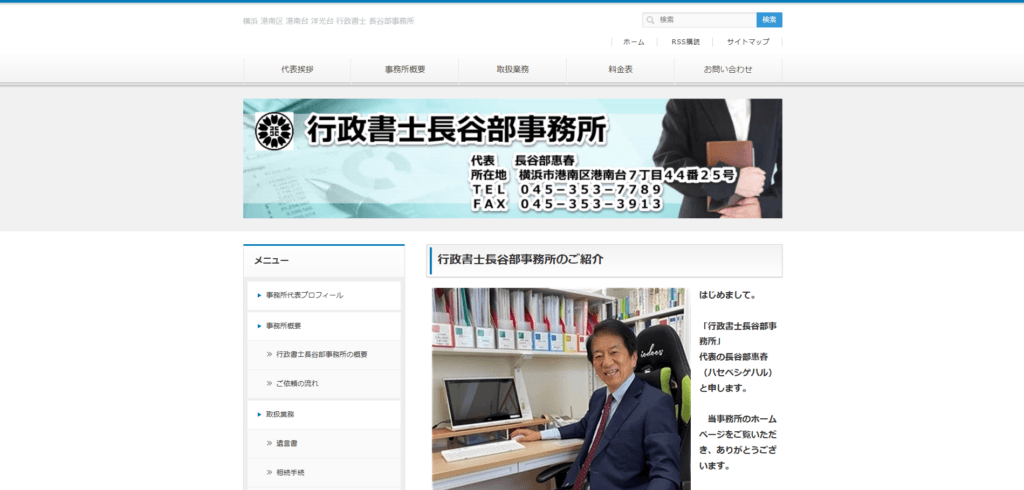Image resolution: width=1024 pixels, height=490 pixels.
Task: Go to the サイトマップ page
Action: click(748, 42)
